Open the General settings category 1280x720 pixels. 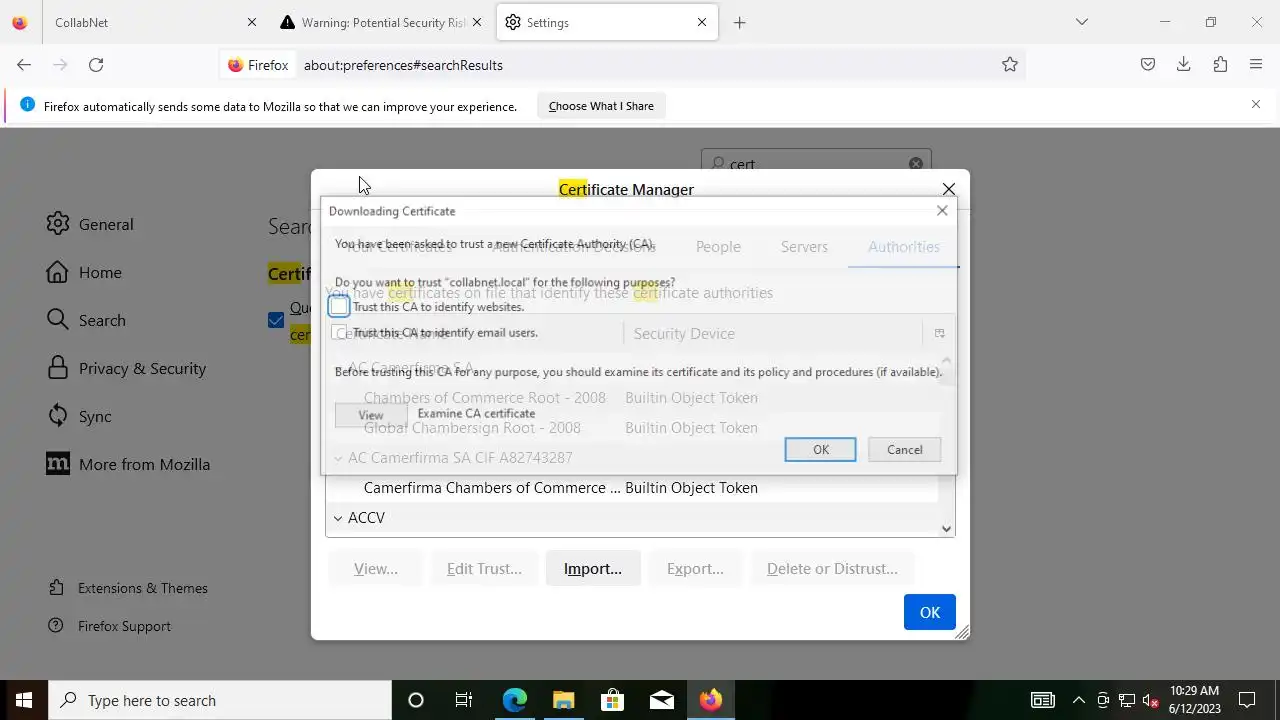pos(106,224)
